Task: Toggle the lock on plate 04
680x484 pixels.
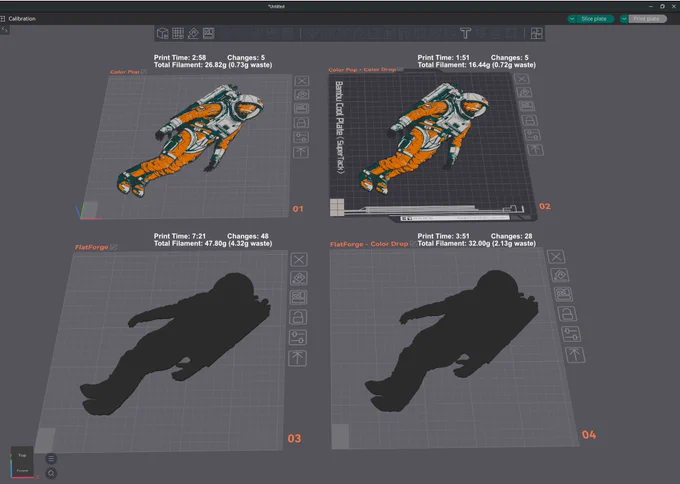Action: [x=567, y=314]
